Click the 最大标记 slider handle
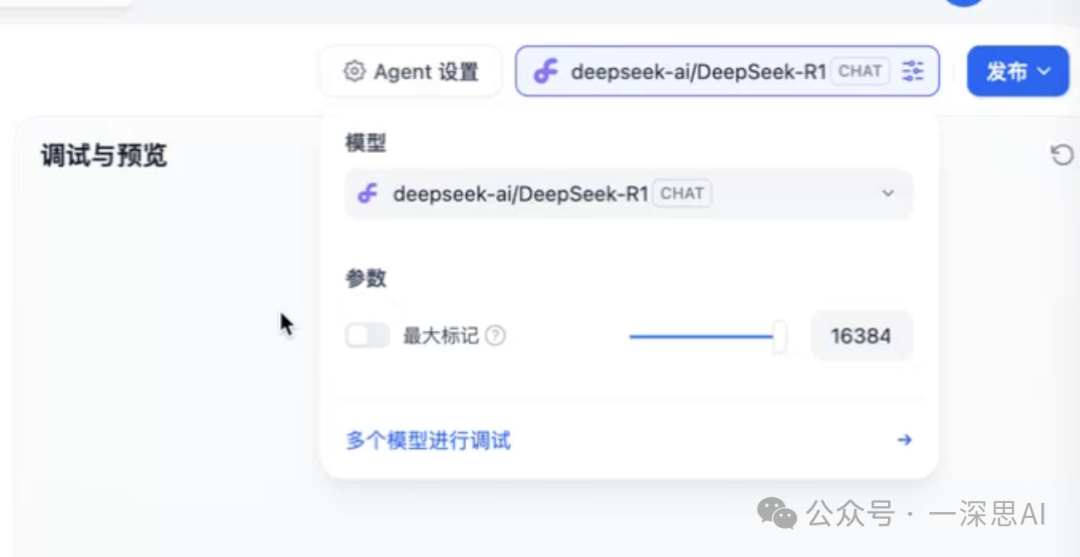This screenshot has width=1080, height=557. [779, 337]
